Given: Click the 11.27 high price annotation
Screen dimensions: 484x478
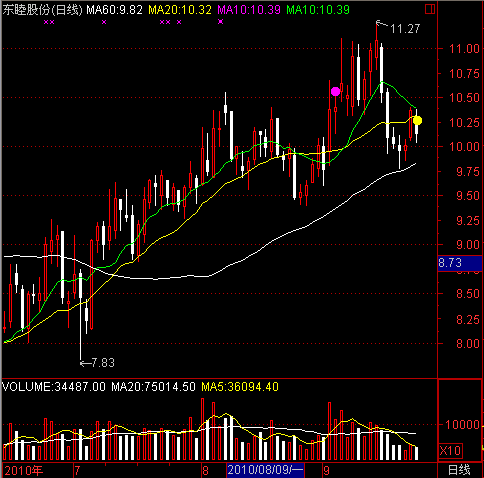Looking at the screenshot, I should point(405,29).
